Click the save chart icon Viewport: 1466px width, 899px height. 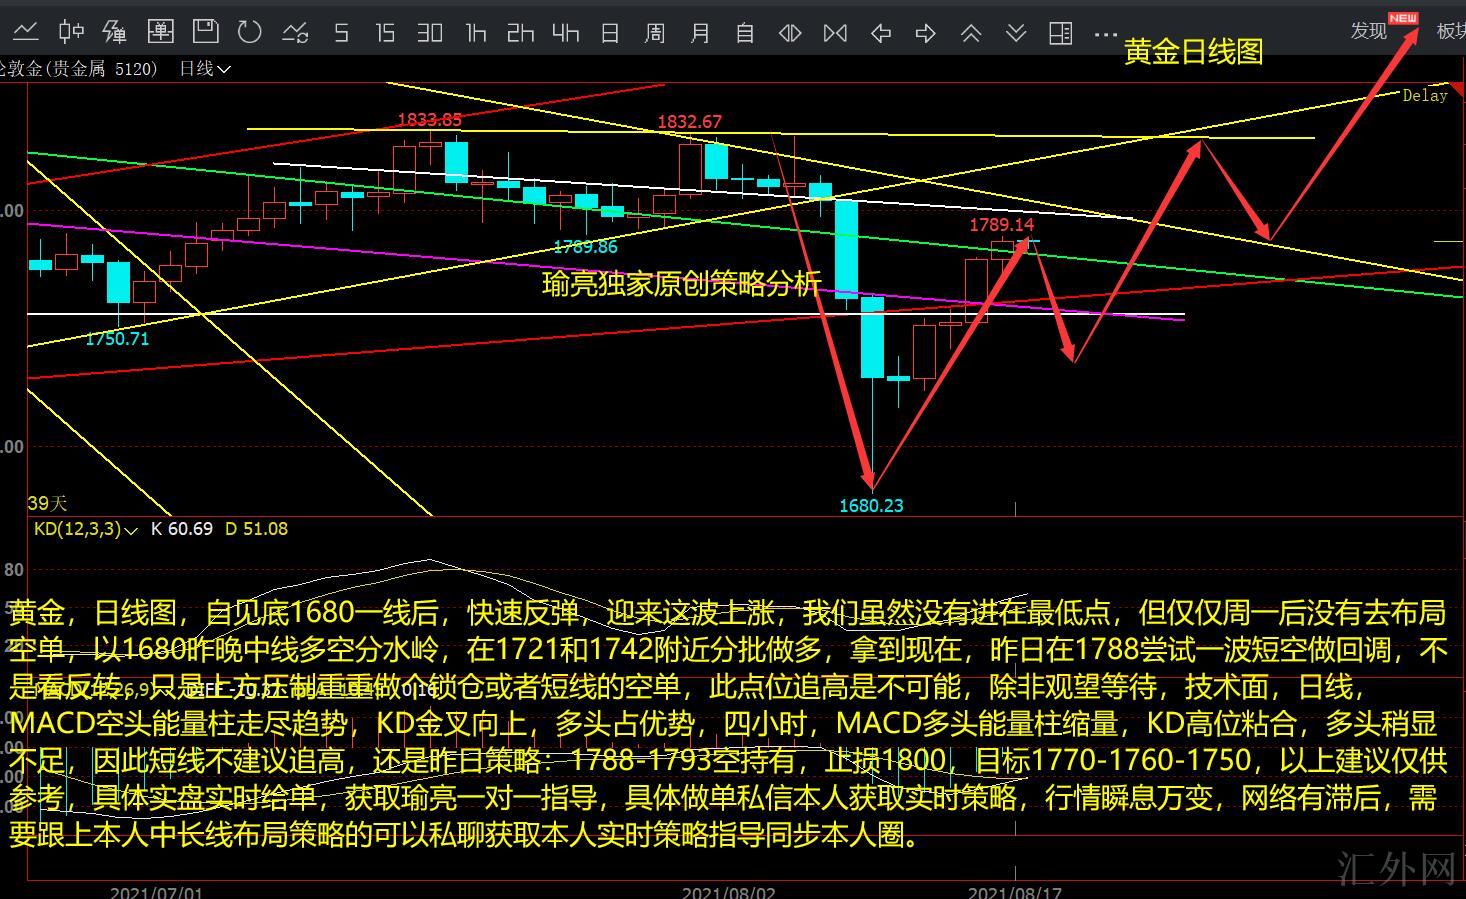pyautogui.click(x=205, y=32)
